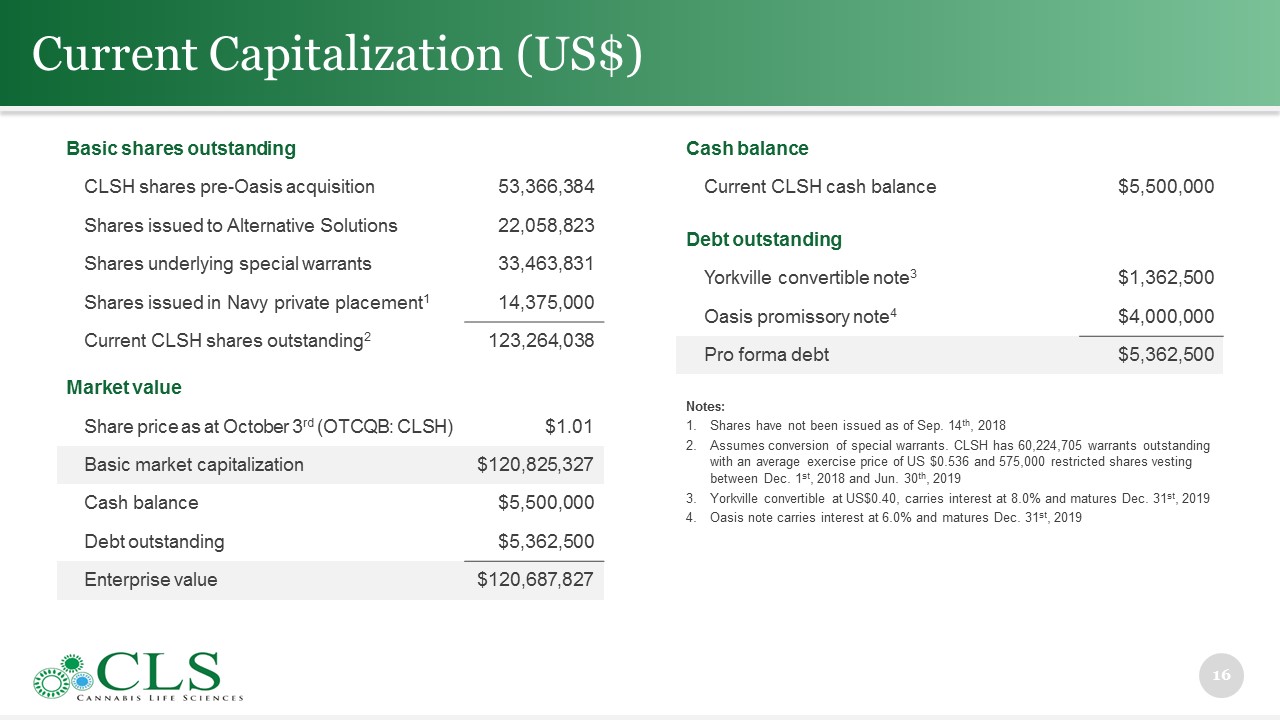1280x720 pixels.
Task: Click $5,362,500 in the Pro forma debt row
Action: [x=1166, y=354]
